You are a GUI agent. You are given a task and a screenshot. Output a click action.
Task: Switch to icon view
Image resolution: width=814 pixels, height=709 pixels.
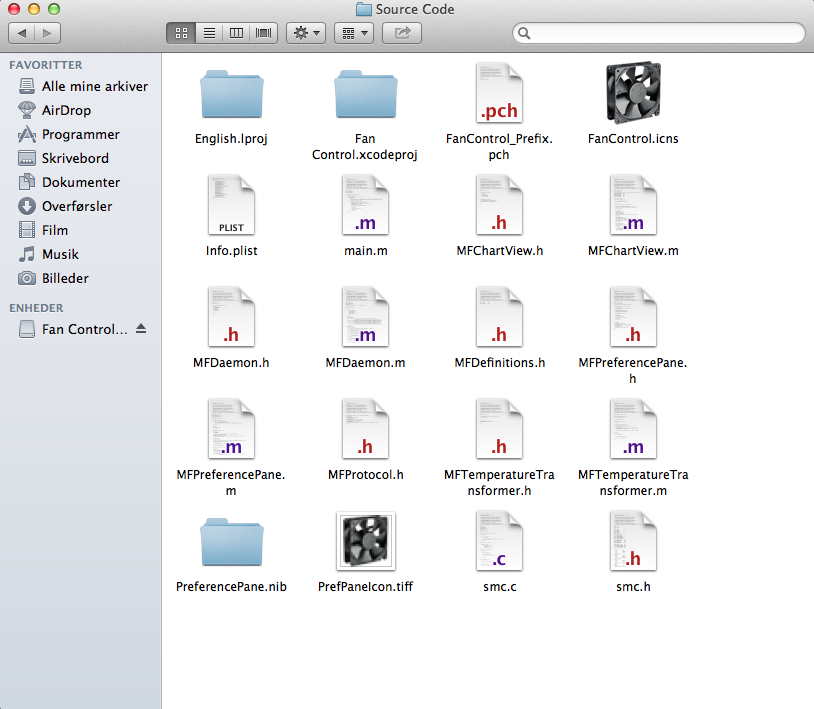pyautogui.click(x=181, y=33)
